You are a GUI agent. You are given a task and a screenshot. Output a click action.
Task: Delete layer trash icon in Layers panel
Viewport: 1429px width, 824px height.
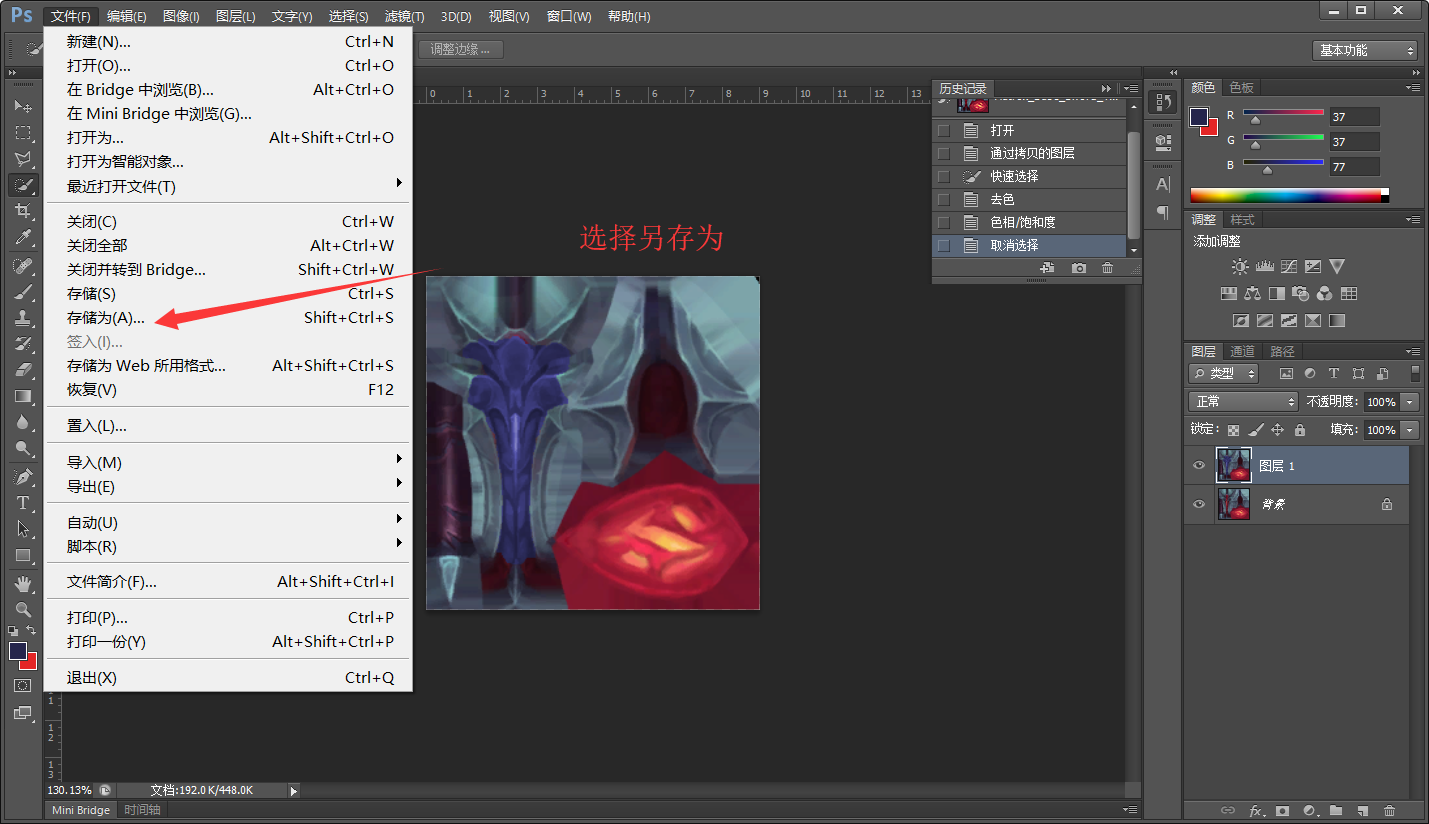pyautogui.click(x=1389, y=810)
